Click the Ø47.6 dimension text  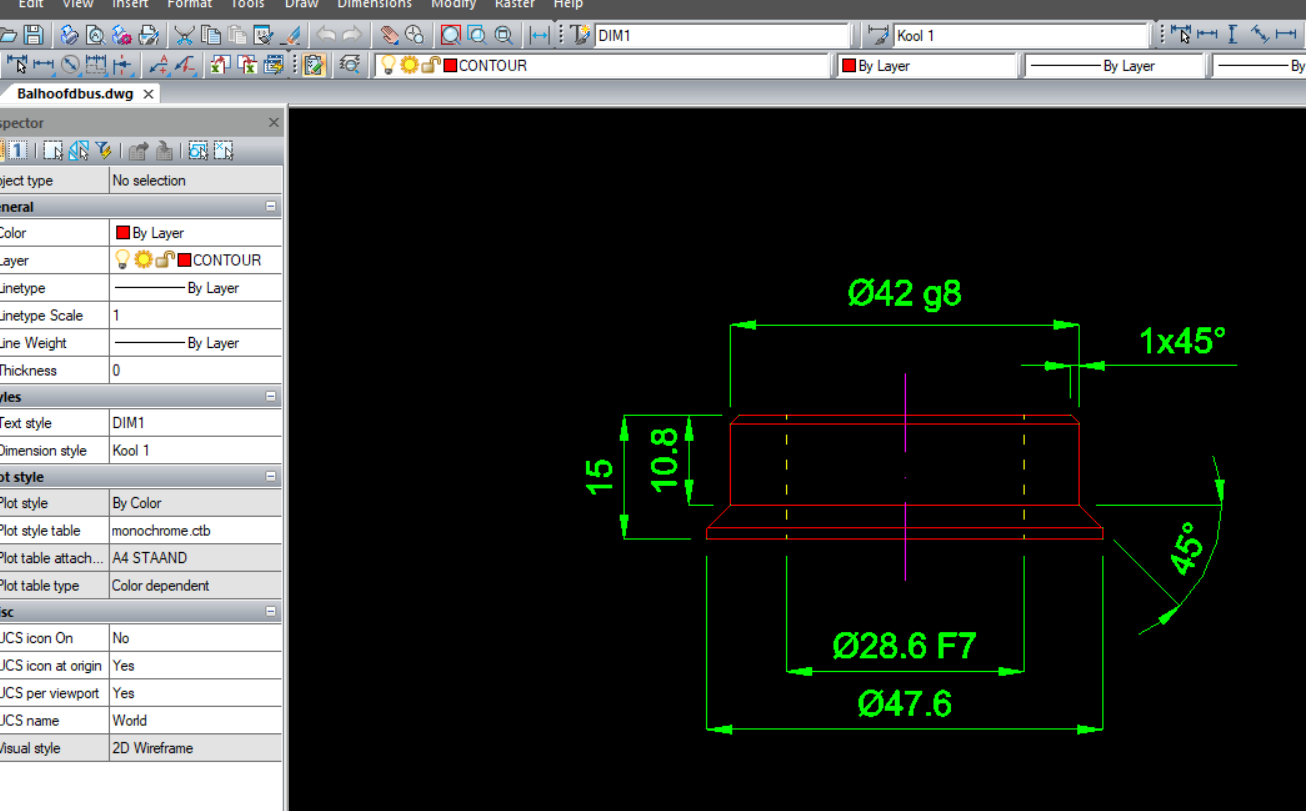905,704
